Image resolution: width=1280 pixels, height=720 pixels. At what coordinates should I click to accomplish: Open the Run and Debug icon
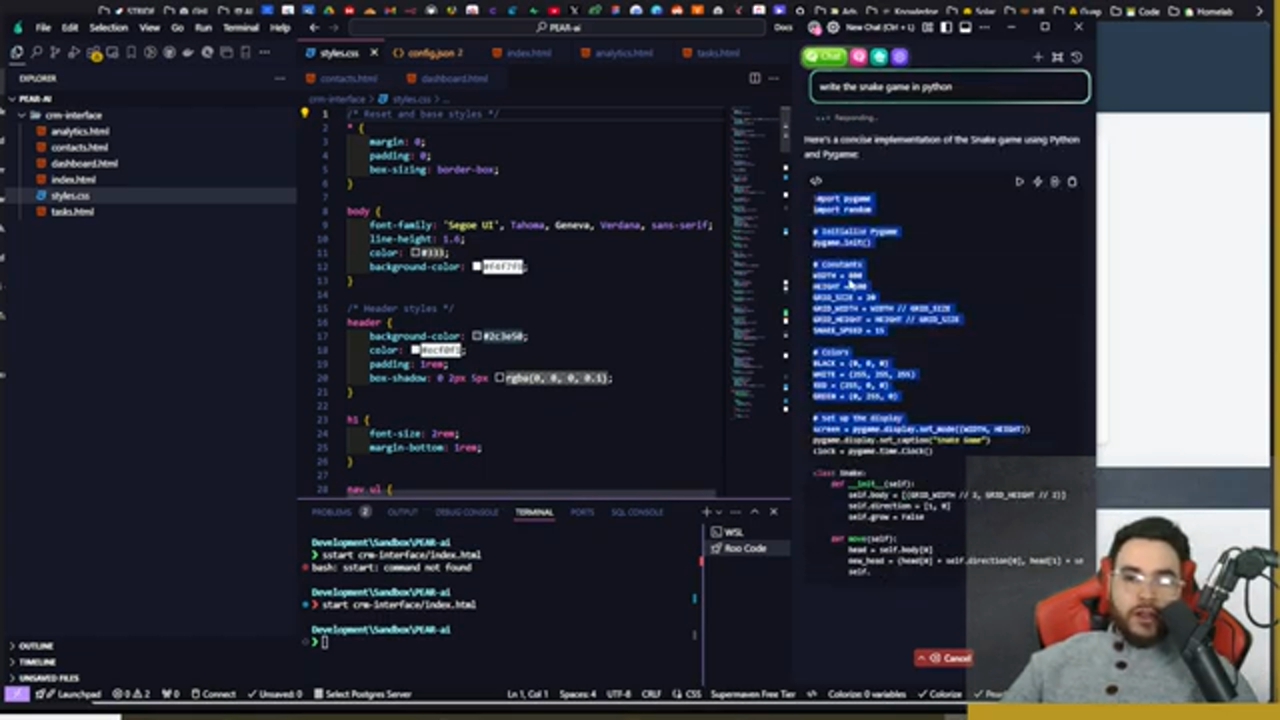pyautogui.click(x=74, y=52)
